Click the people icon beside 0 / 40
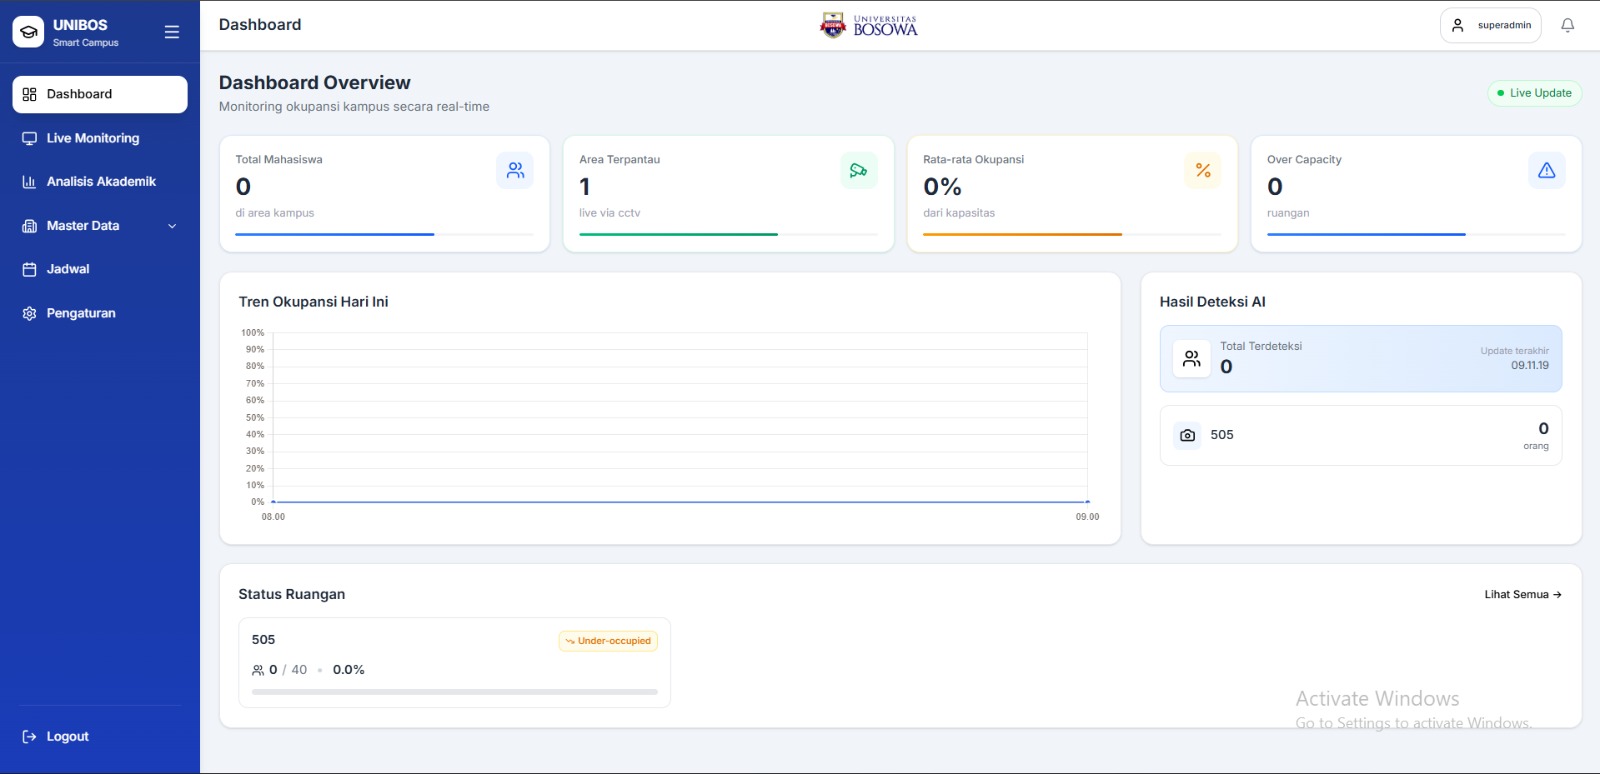Image resolution: width=1600 pixels, height=774 pixels. click(x=258, y=670)
